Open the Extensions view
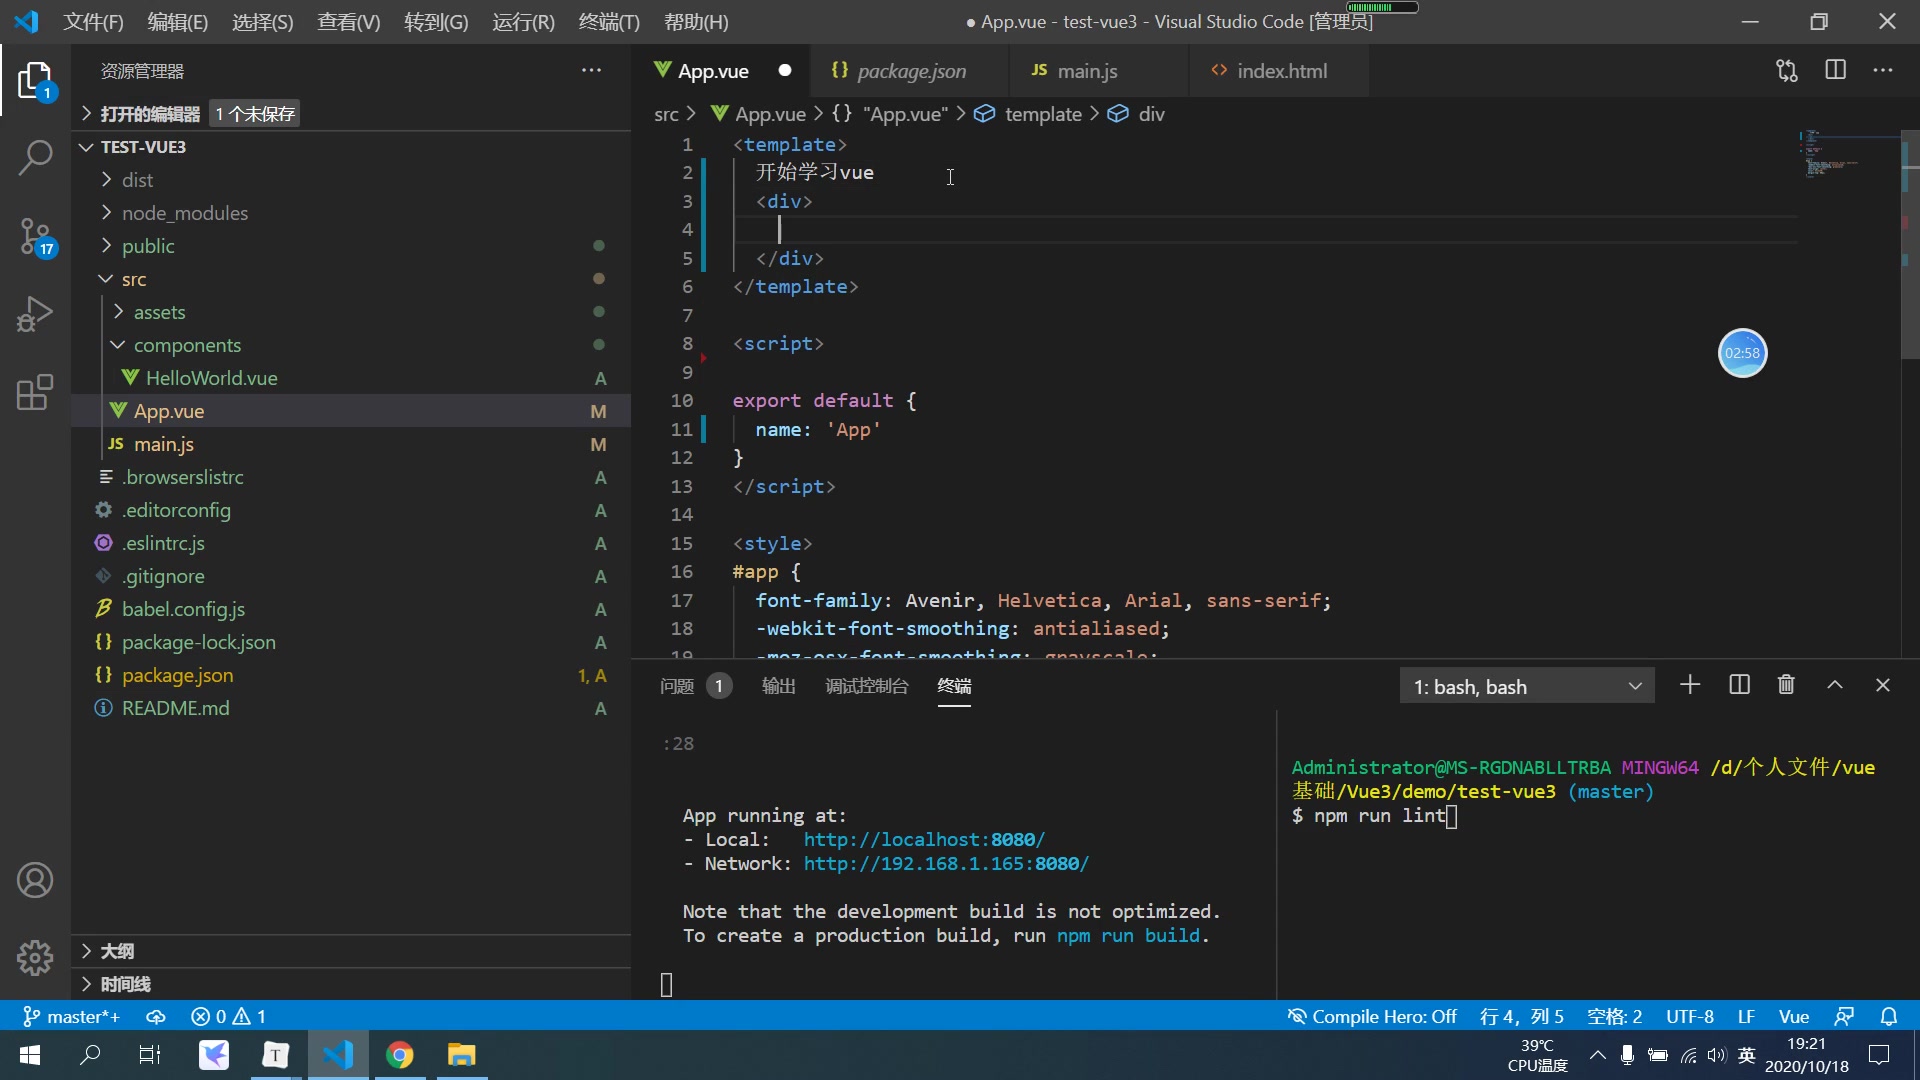This screenshot has height=1080, width=1920. click(35, 393)
